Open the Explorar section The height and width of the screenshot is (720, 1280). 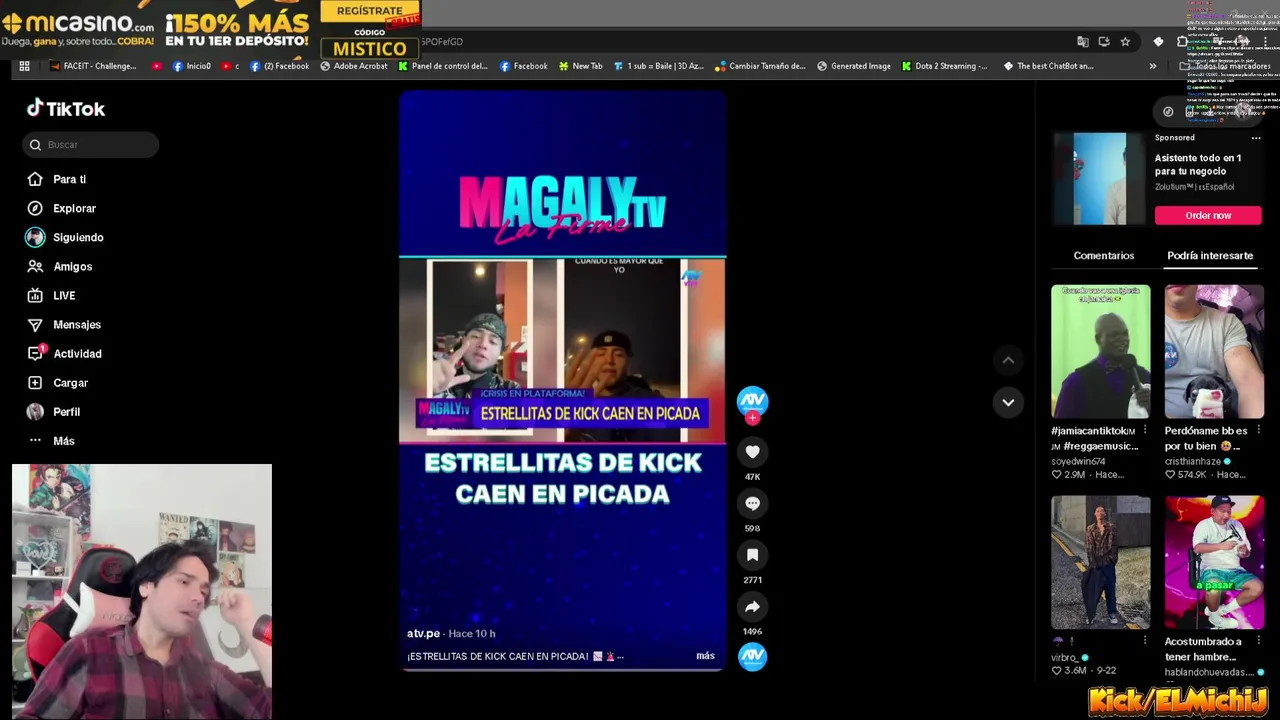pyautogui.click(x=74, y=208)
